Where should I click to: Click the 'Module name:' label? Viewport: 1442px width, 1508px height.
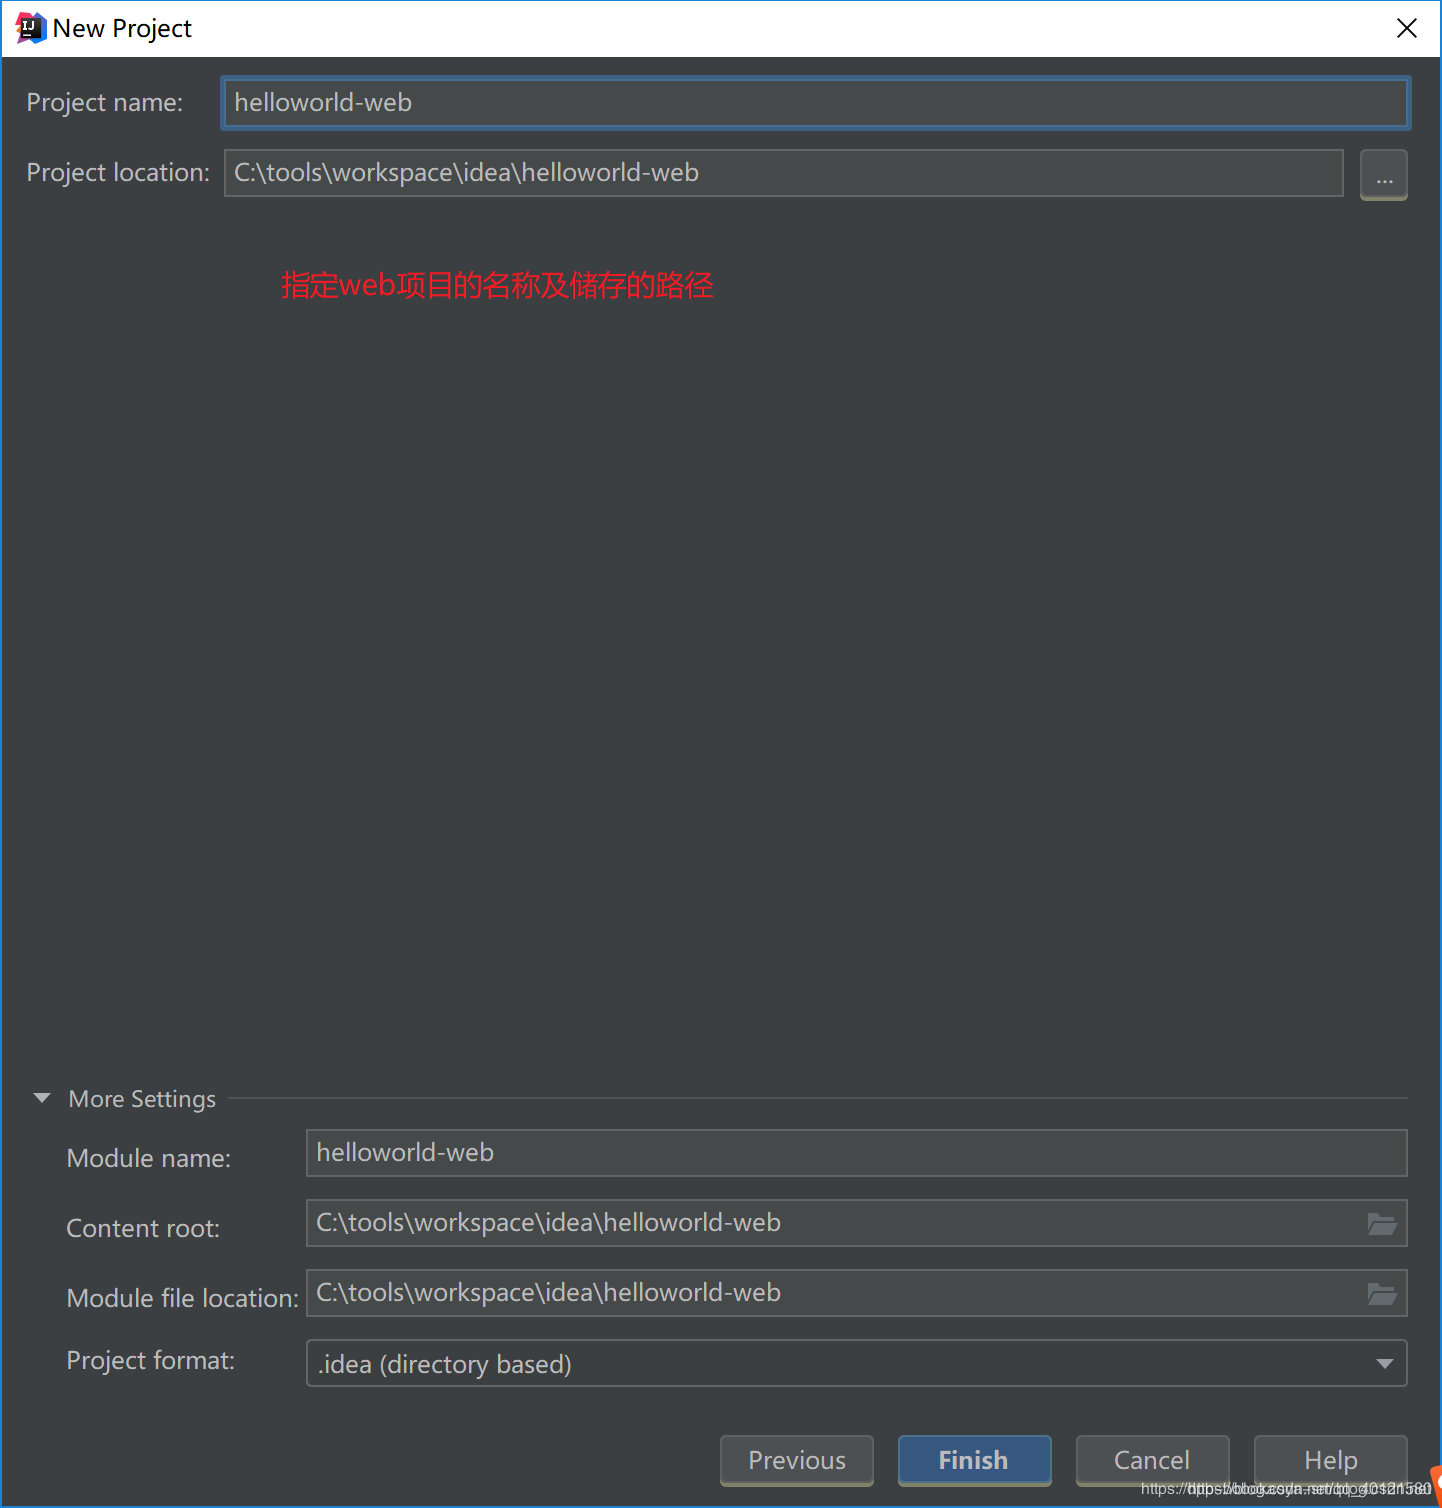point(148,1158)
